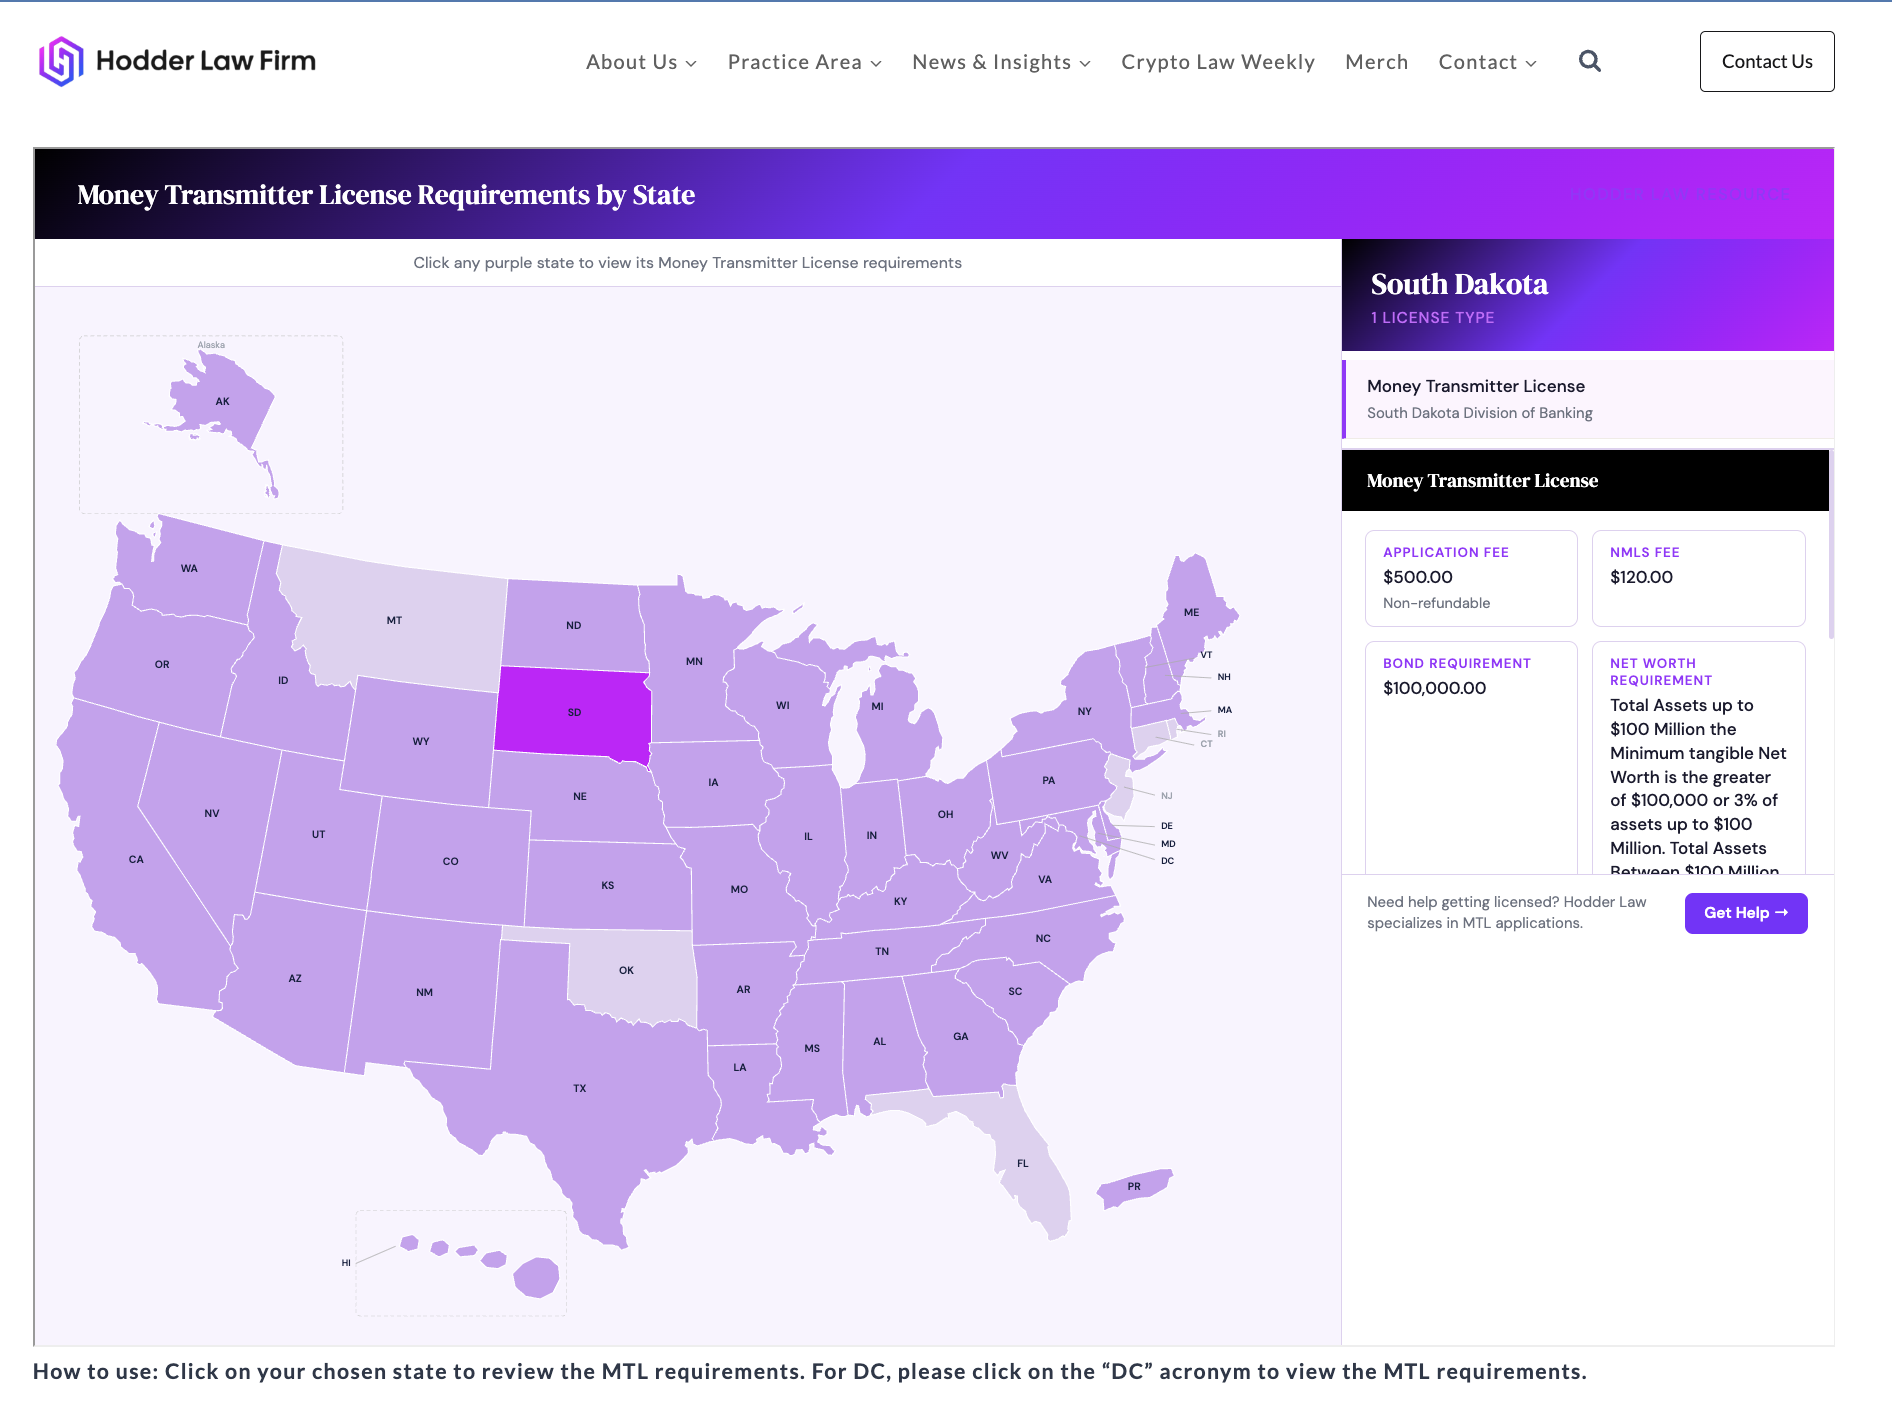Select Wyoming on the map
Viewport: 1892px width, 1424px height.
(421, 741)
